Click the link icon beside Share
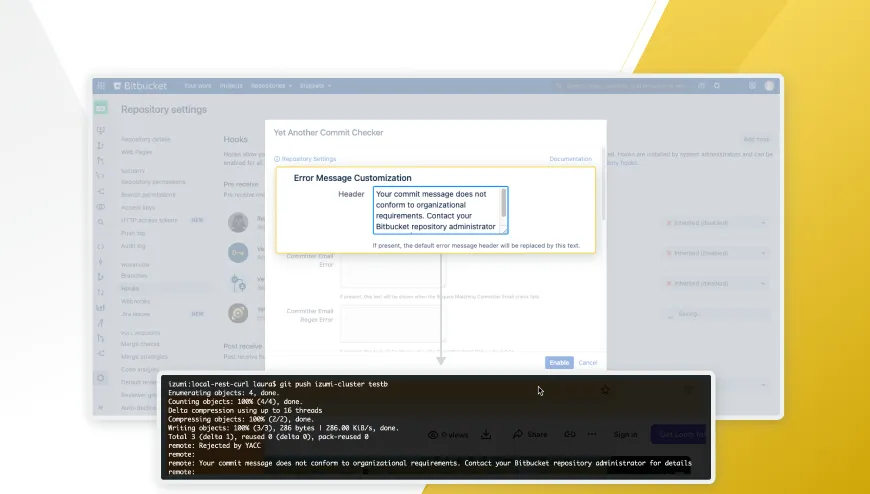This screenshot has width=870, height=494. (570, 435)
